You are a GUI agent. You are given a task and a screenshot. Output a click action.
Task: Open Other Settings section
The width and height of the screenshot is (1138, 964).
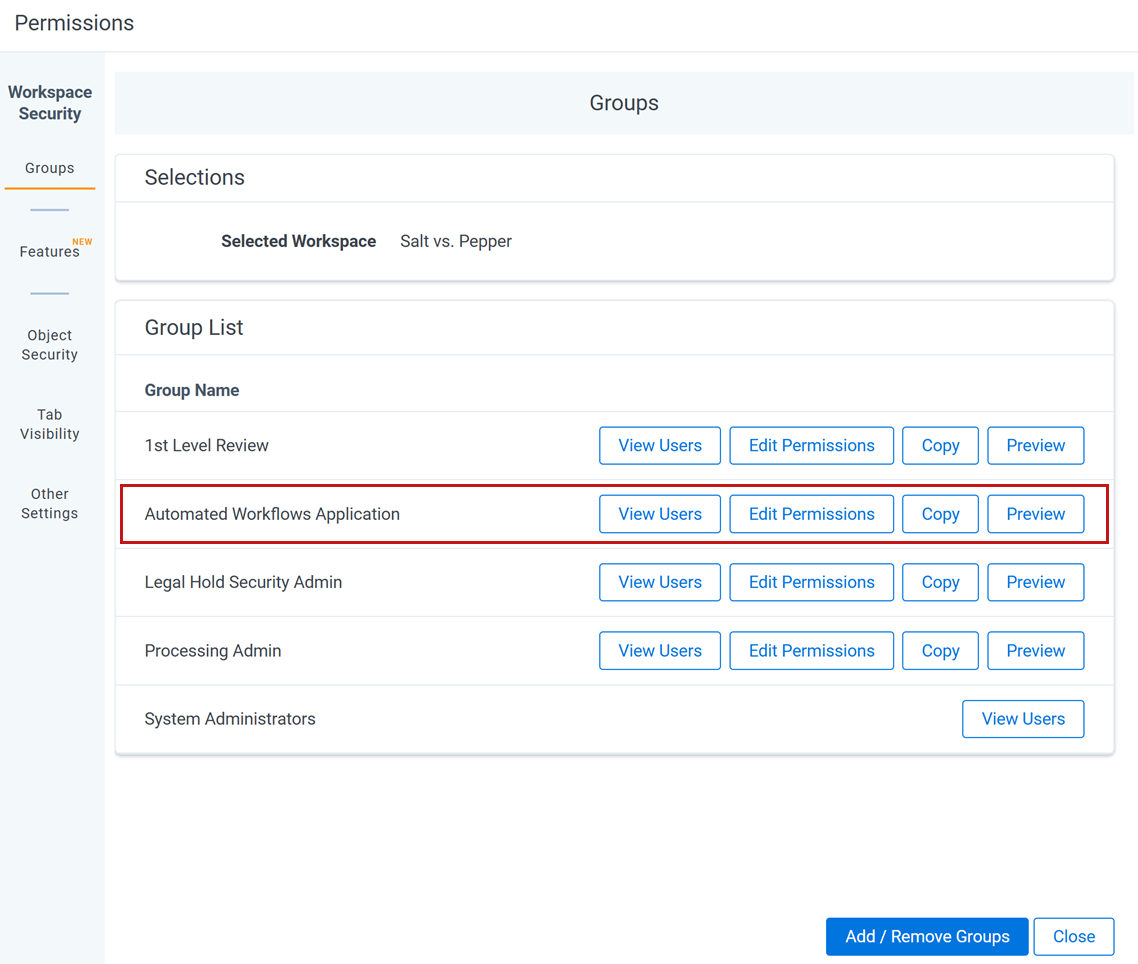(x=49, y=503)
